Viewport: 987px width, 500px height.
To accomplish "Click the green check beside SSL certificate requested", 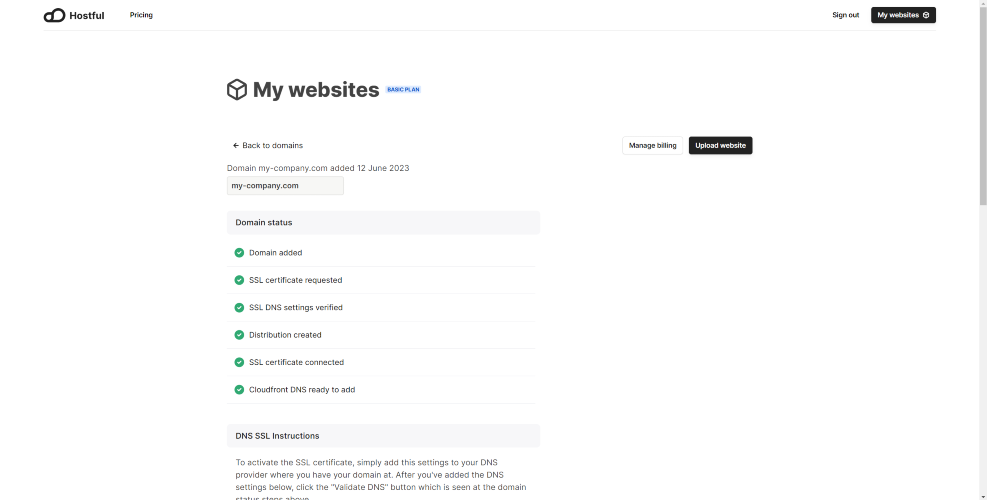I will 239,280.
